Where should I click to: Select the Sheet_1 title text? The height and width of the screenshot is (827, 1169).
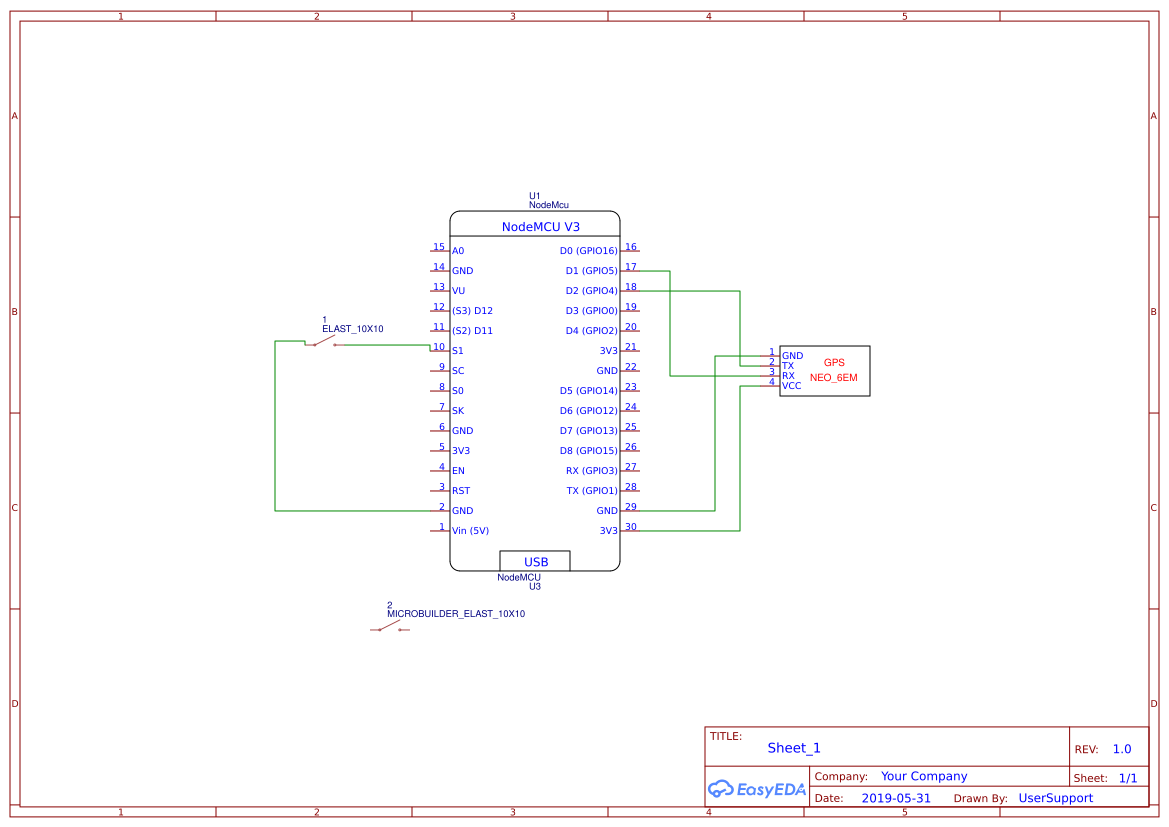point(793,747)
